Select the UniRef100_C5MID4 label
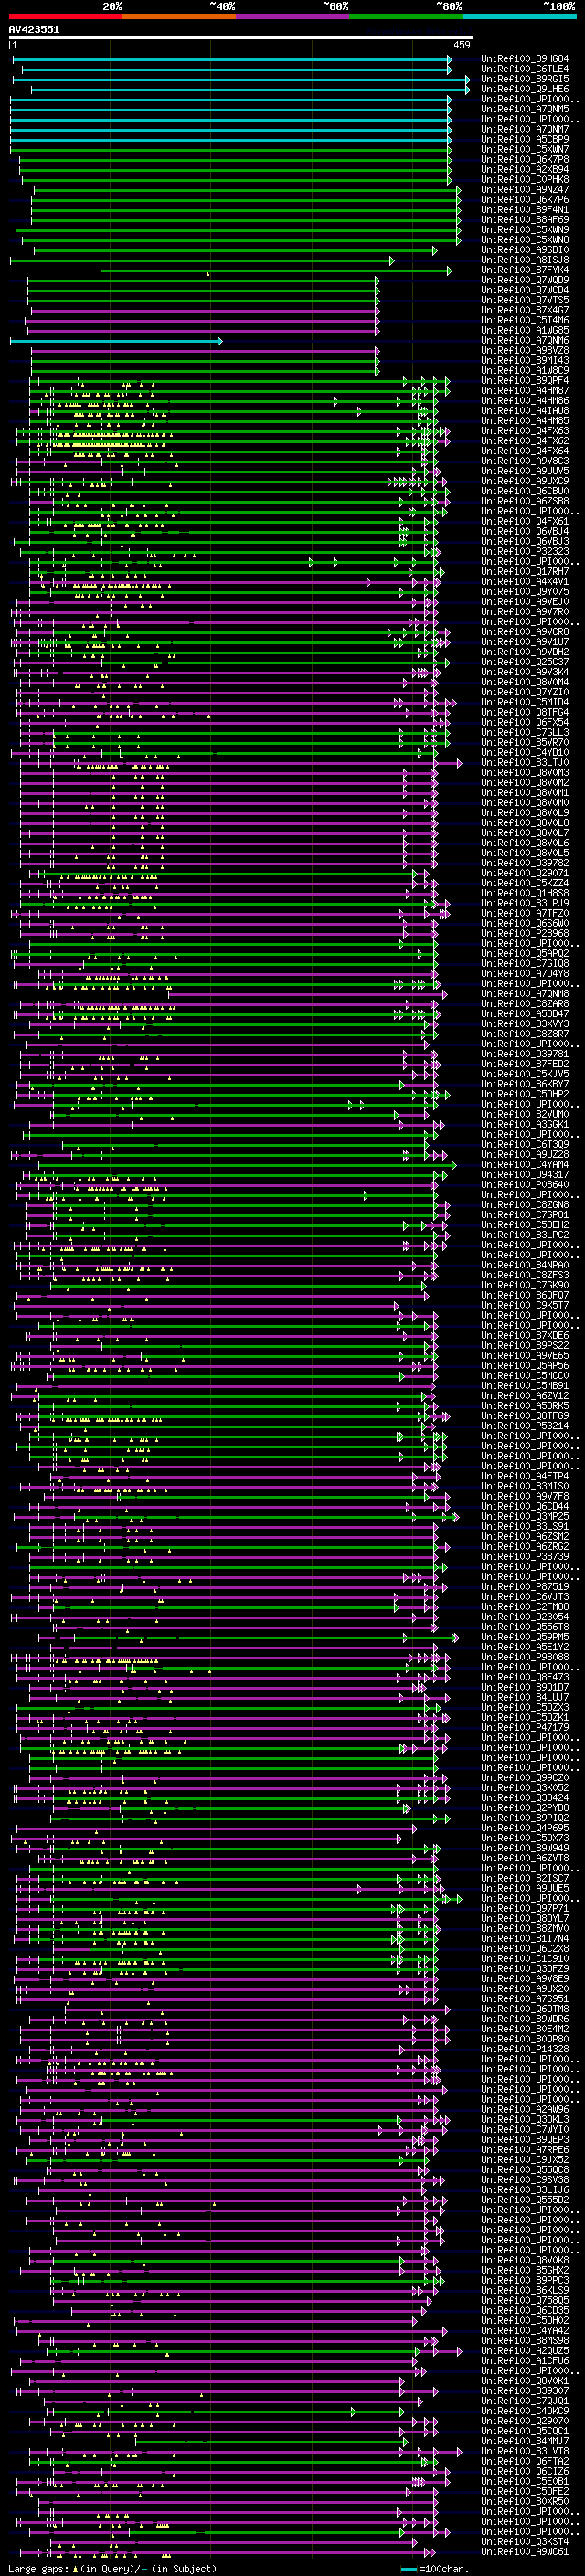The image size is (585, 2576). coord(525,702)
